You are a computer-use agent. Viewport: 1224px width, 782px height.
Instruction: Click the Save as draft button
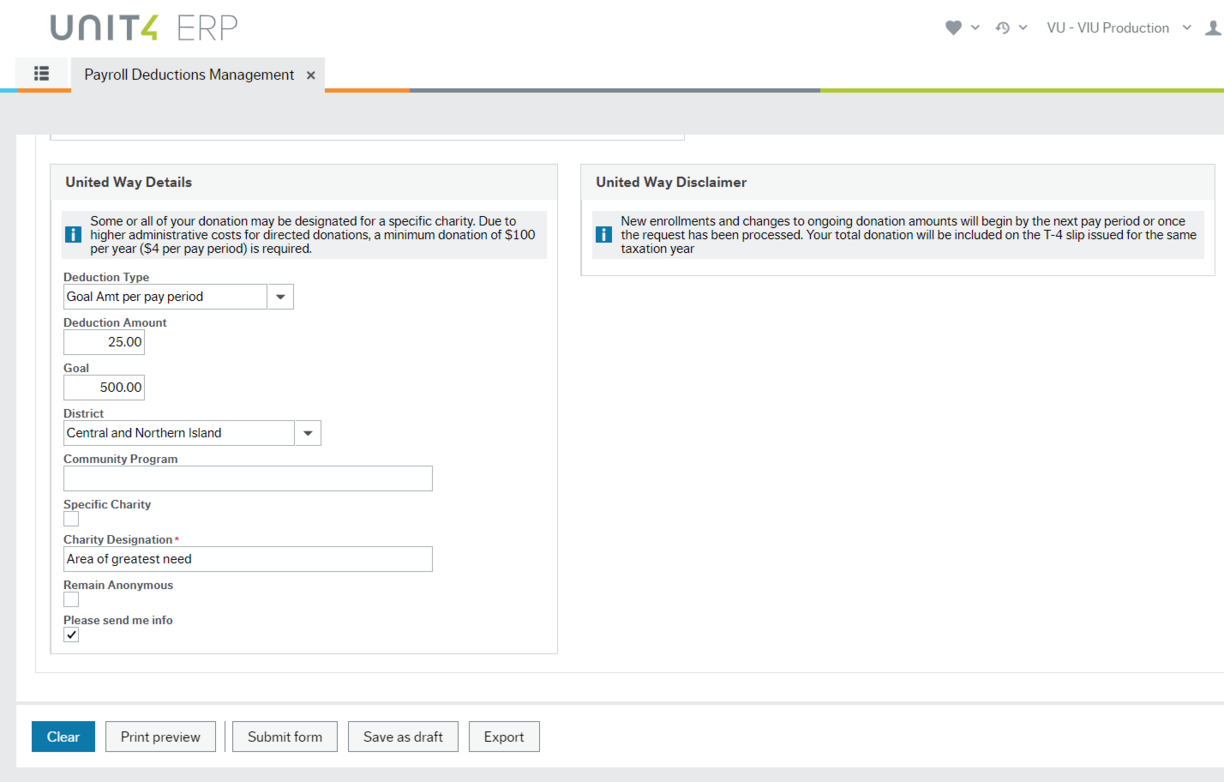point(403,737)
